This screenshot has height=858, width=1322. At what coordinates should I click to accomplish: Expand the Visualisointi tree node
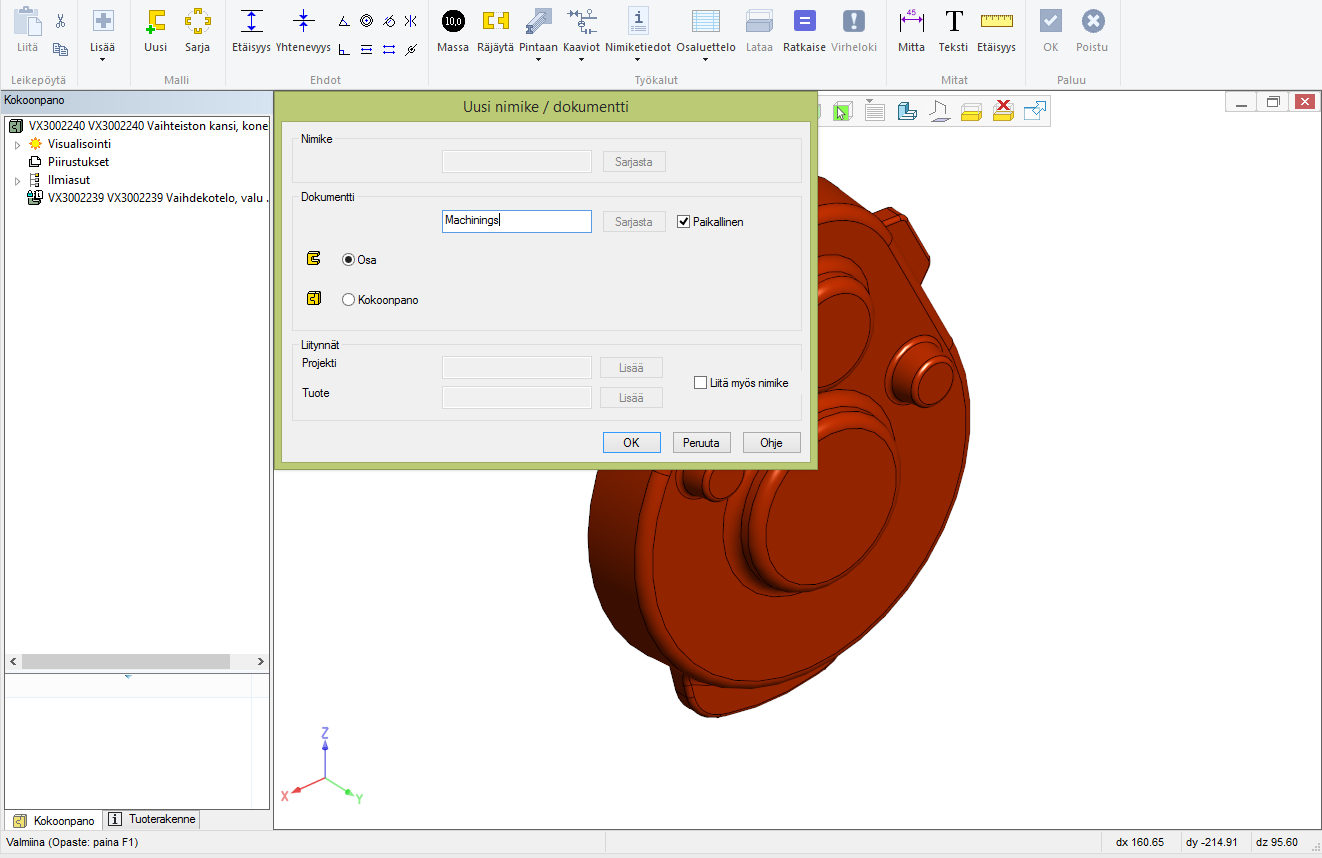[x=17, y=145]
